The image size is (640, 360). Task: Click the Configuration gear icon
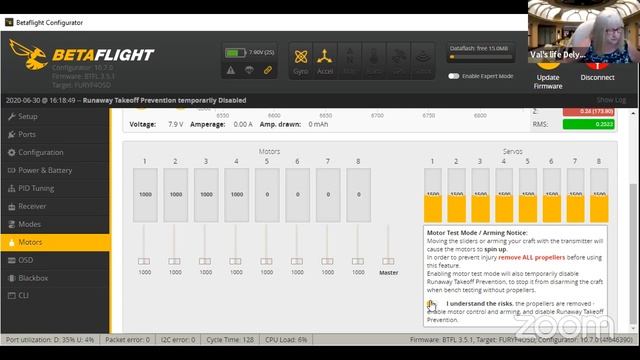pos(11,152)
